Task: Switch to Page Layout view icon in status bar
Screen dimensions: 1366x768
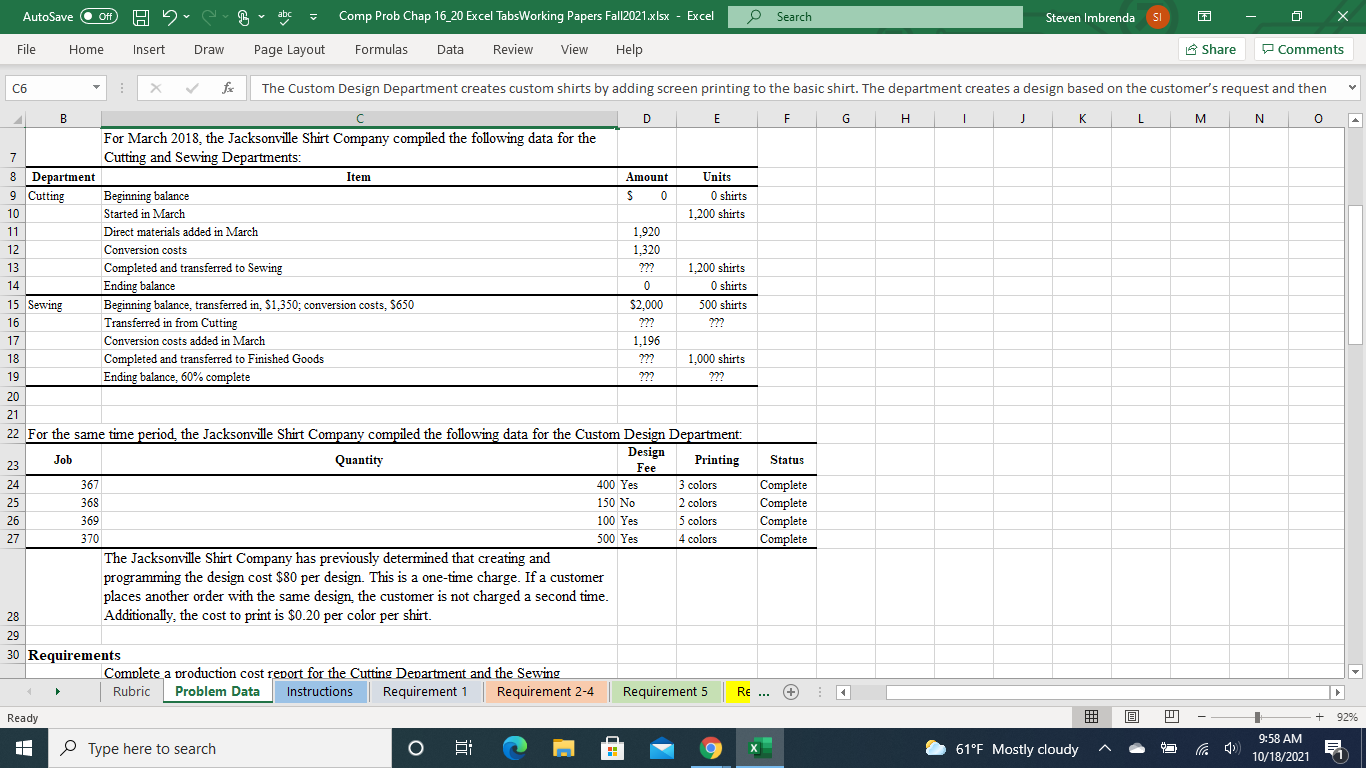Action: 1131,716
